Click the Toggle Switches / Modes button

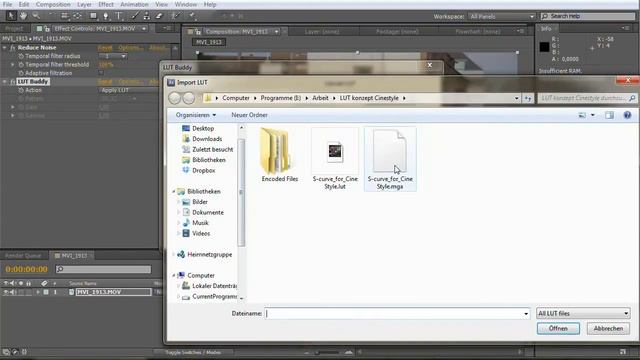pos(193,352)
